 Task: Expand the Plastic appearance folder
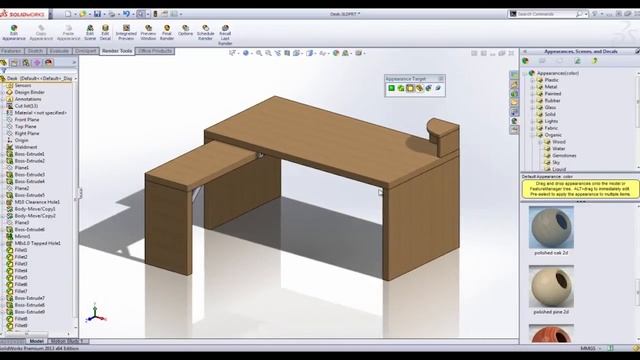(532, 80)
